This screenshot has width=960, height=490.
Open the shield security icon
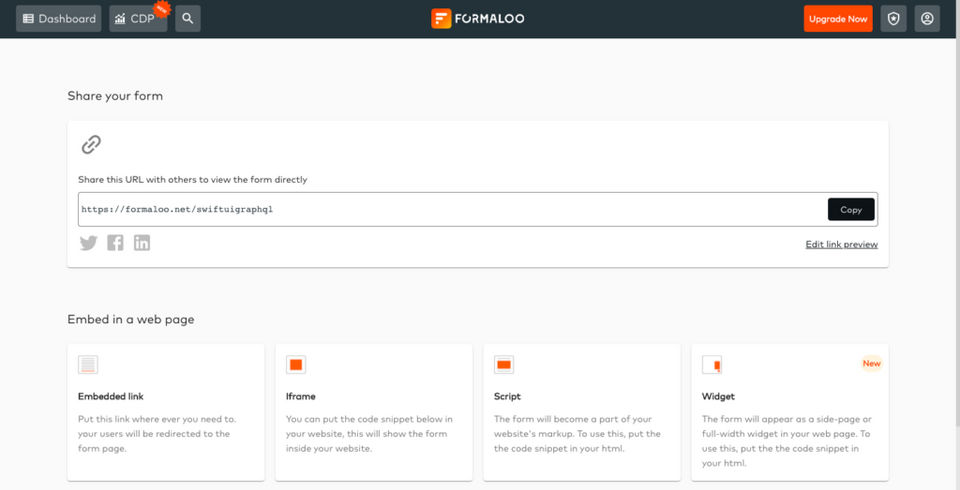(x=893, y=19)
